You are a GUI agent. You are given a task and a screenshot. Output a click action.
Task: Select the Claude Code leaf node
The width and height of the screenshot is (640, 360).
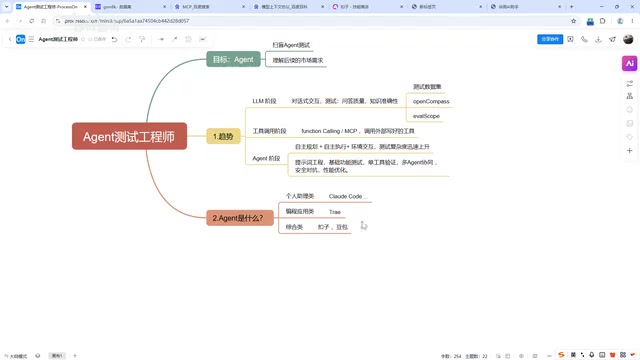348,196
